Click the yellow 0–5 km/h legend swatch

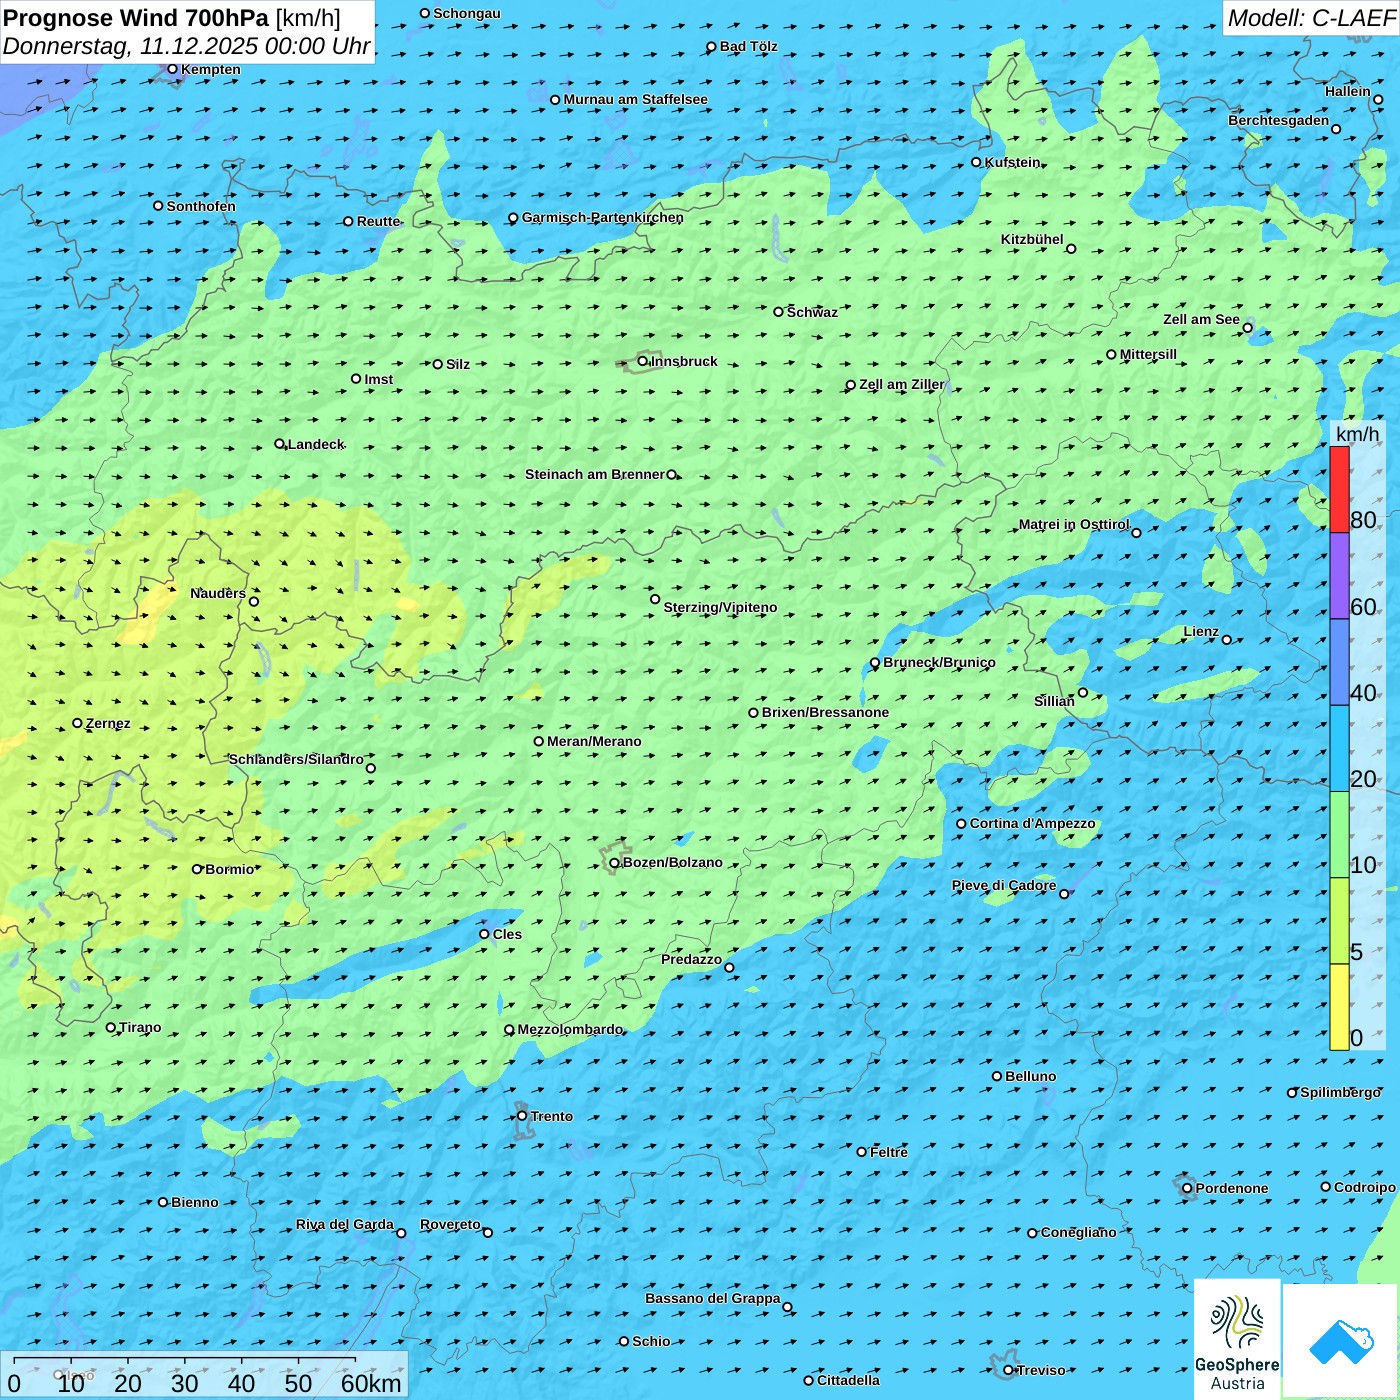coord(1339,1007)
